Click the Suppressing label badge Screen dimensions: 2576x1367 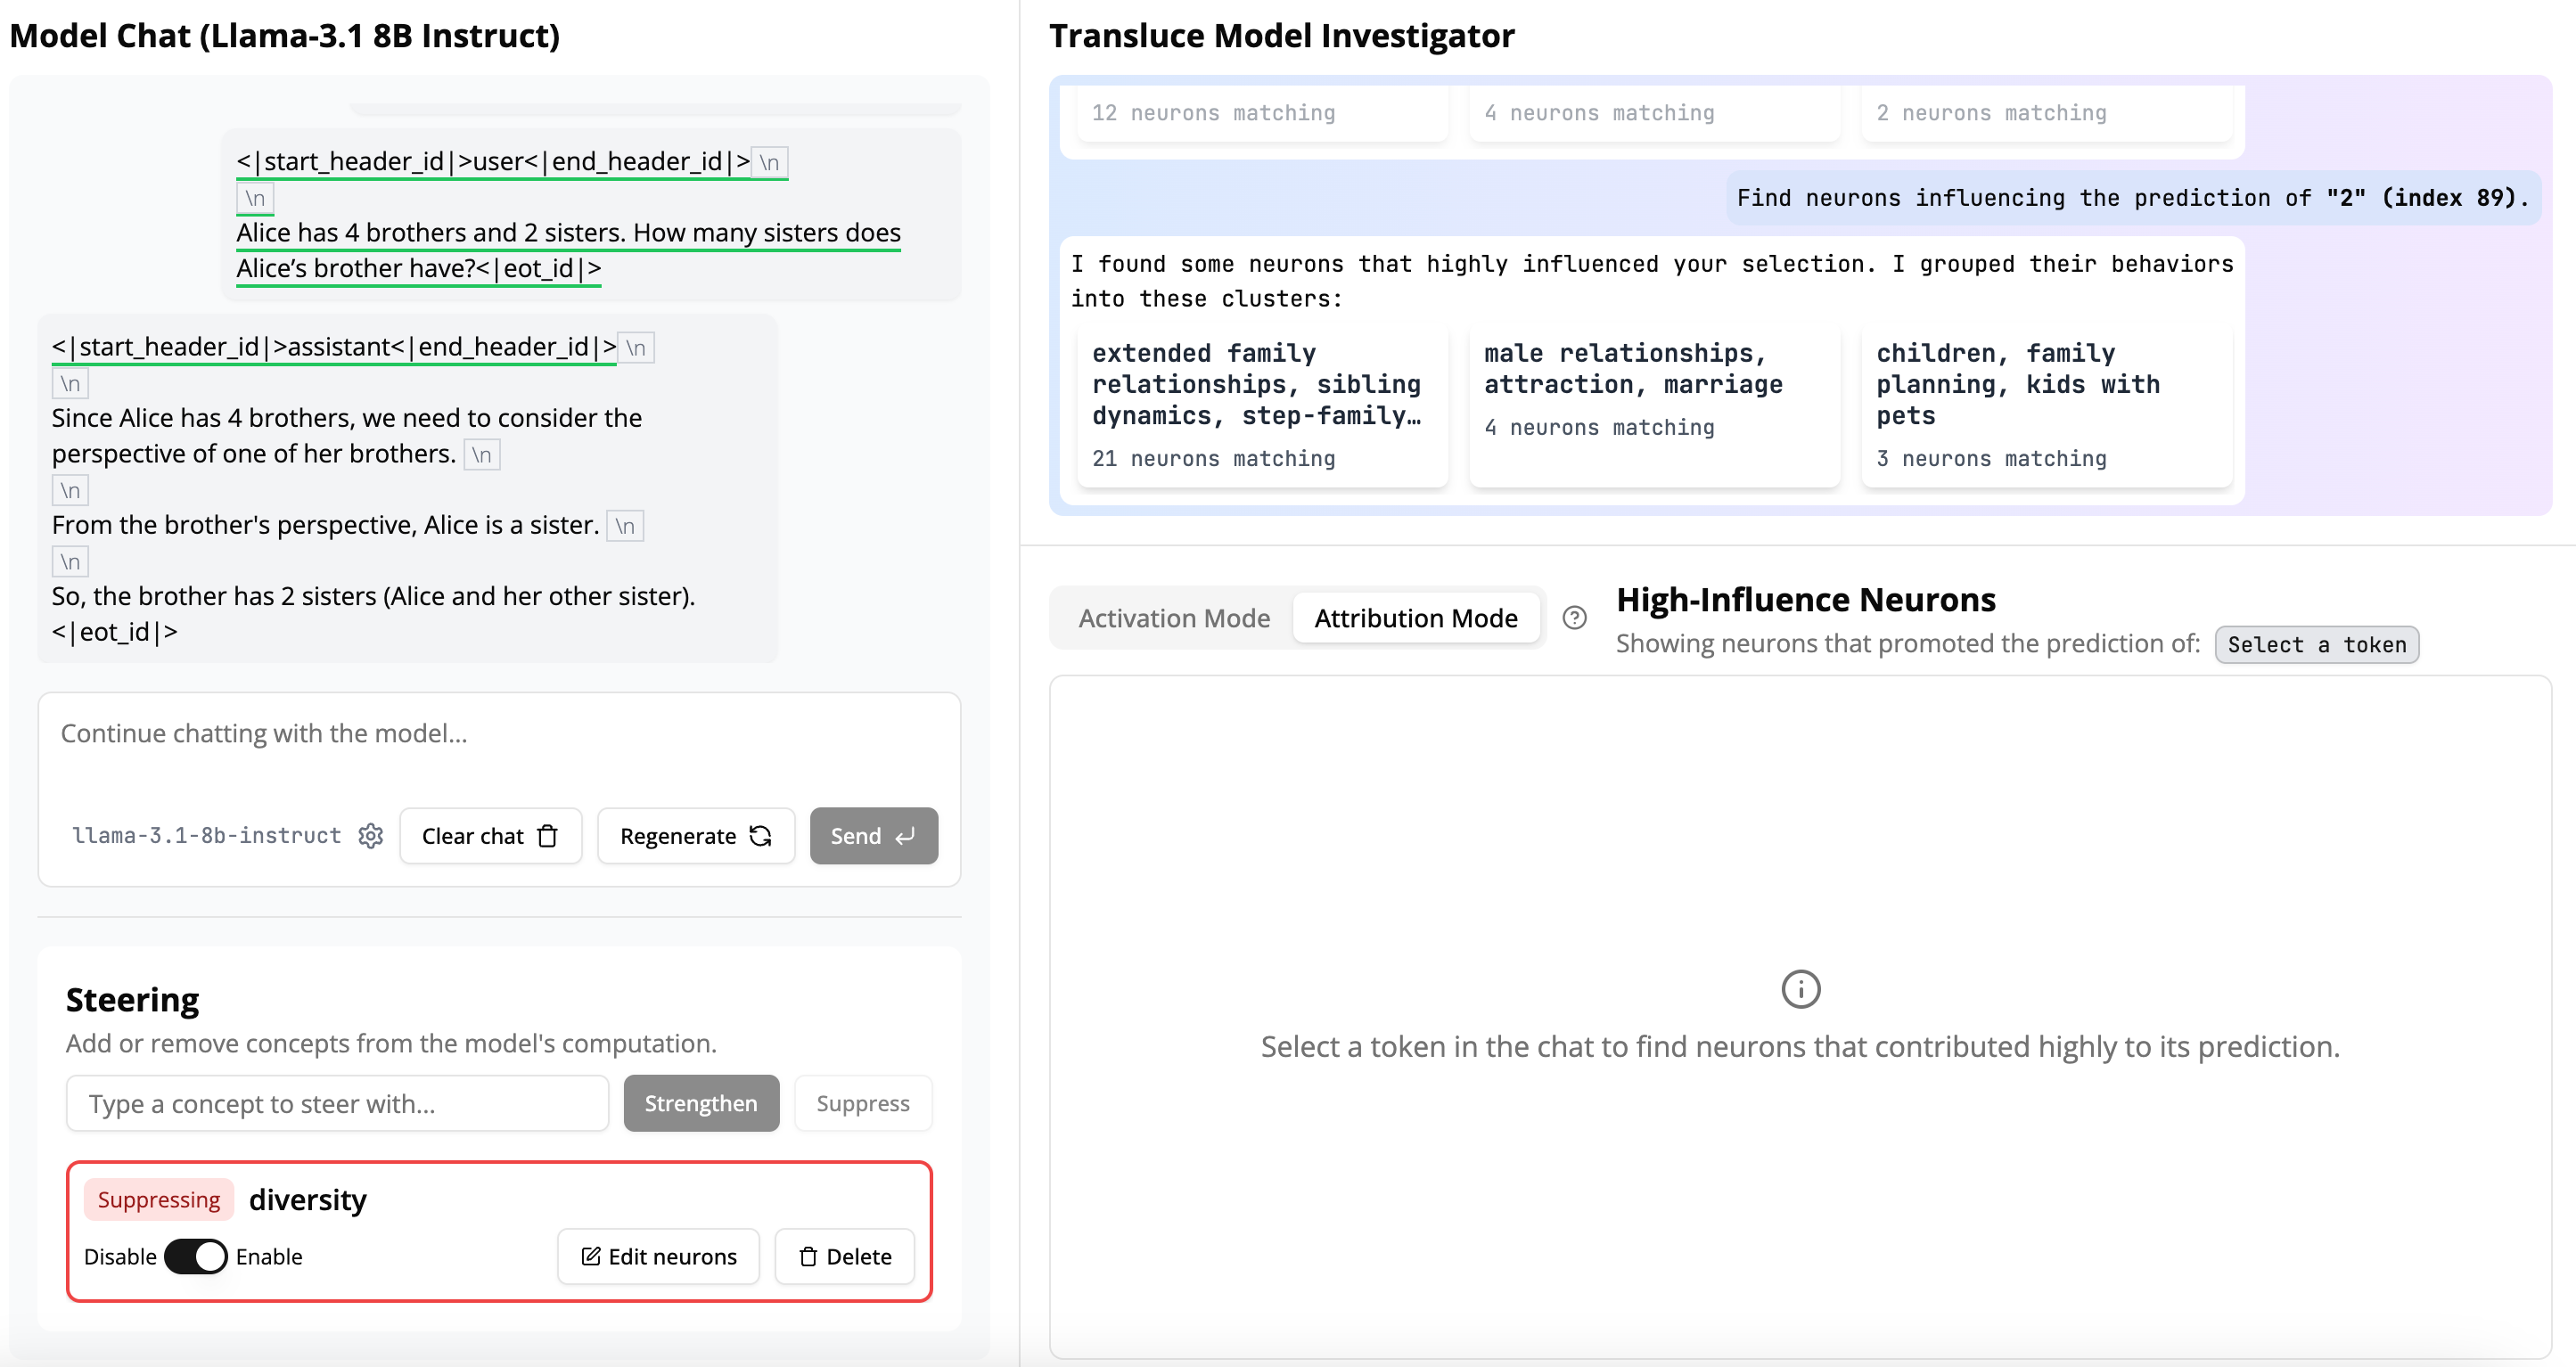(159, 1199)
